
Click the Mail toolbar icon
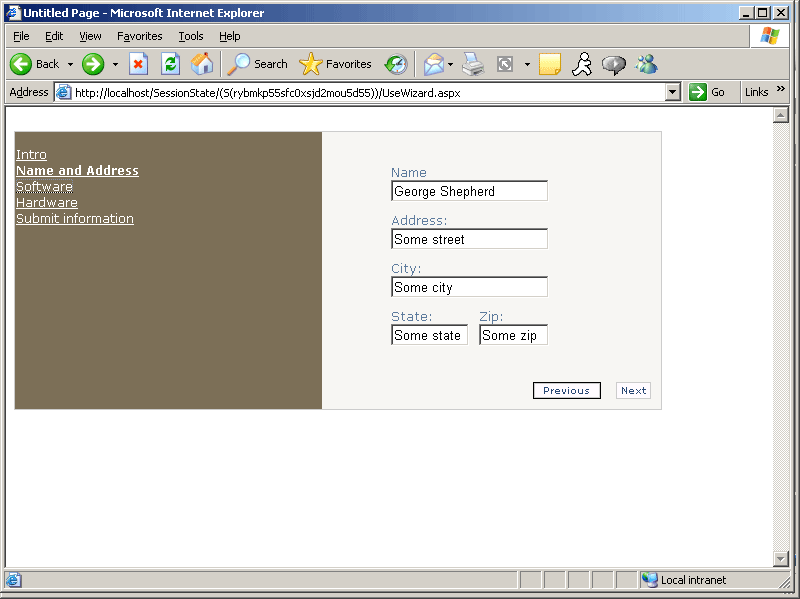click(x=433, y=64)
